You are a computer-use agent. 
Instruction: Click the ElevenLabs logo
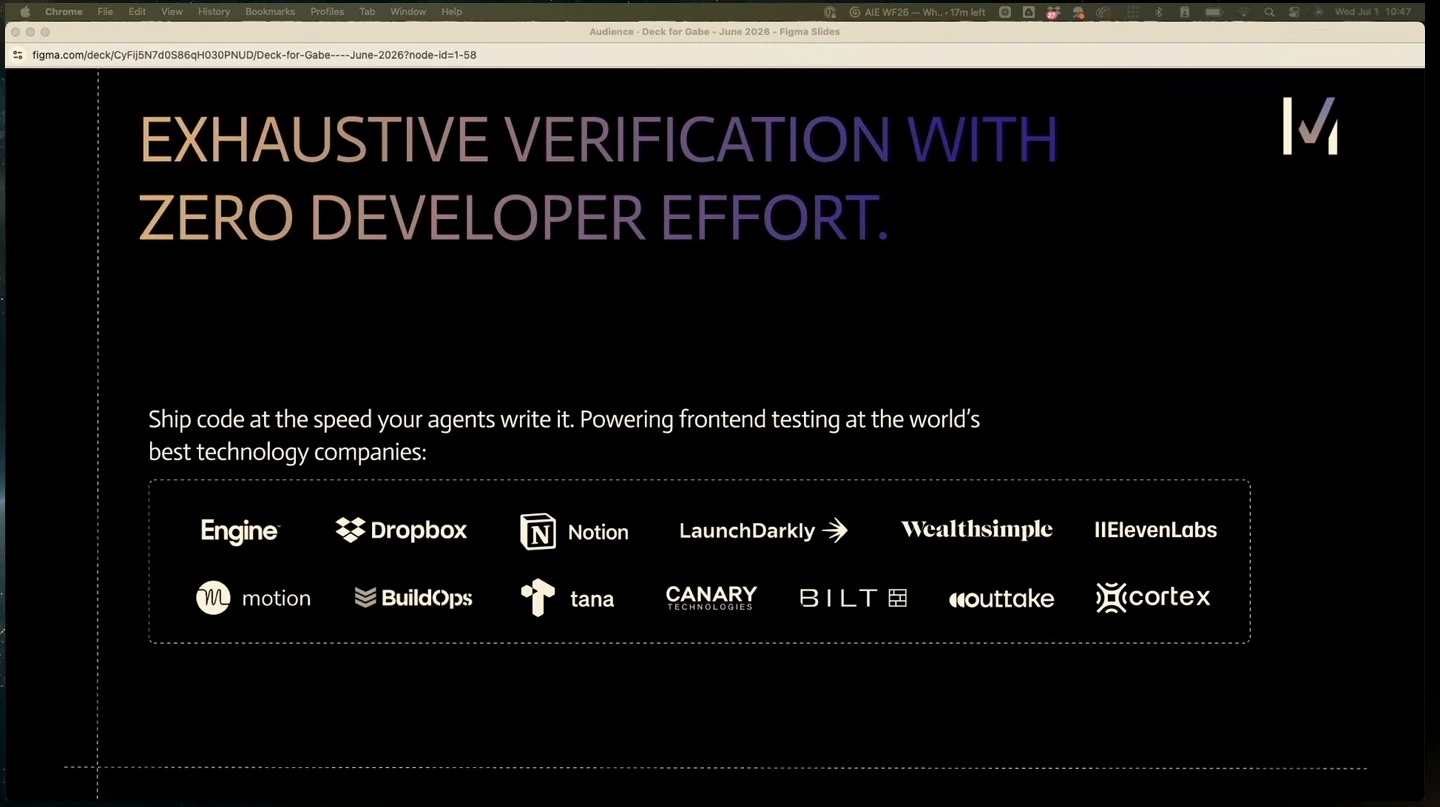click(1155, 530)
